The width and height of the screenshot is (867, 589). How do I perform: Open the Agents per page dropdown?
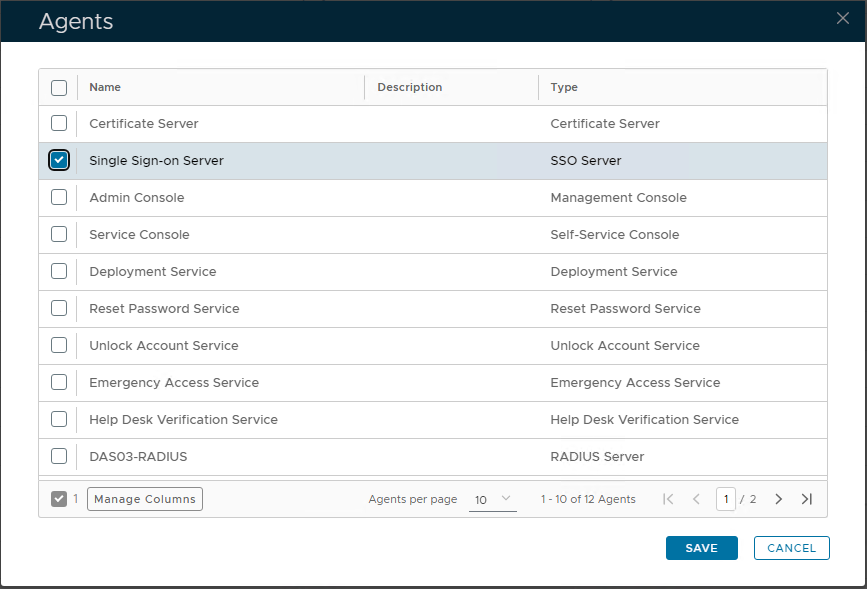[492, 499]
